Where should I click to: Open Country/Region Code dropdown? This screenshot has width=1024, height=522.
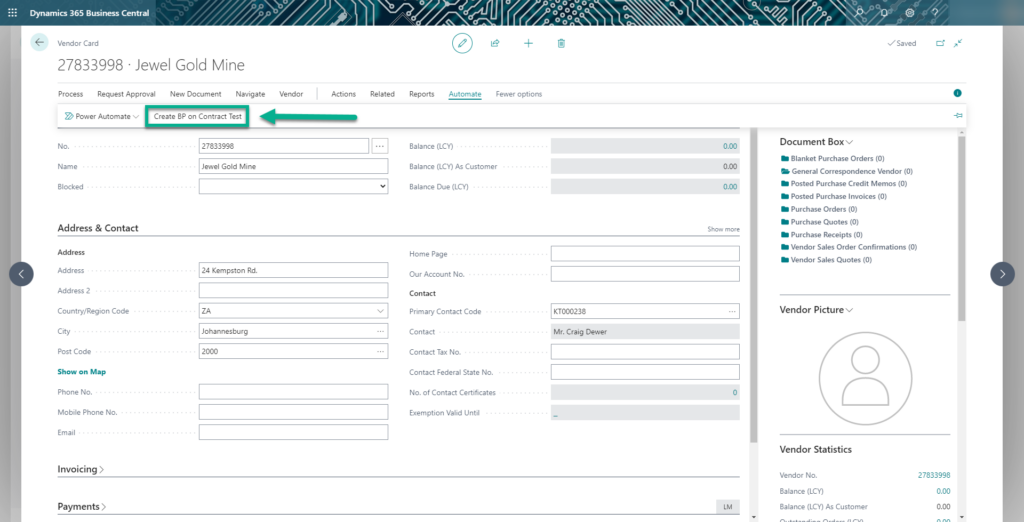pos(381,312)
